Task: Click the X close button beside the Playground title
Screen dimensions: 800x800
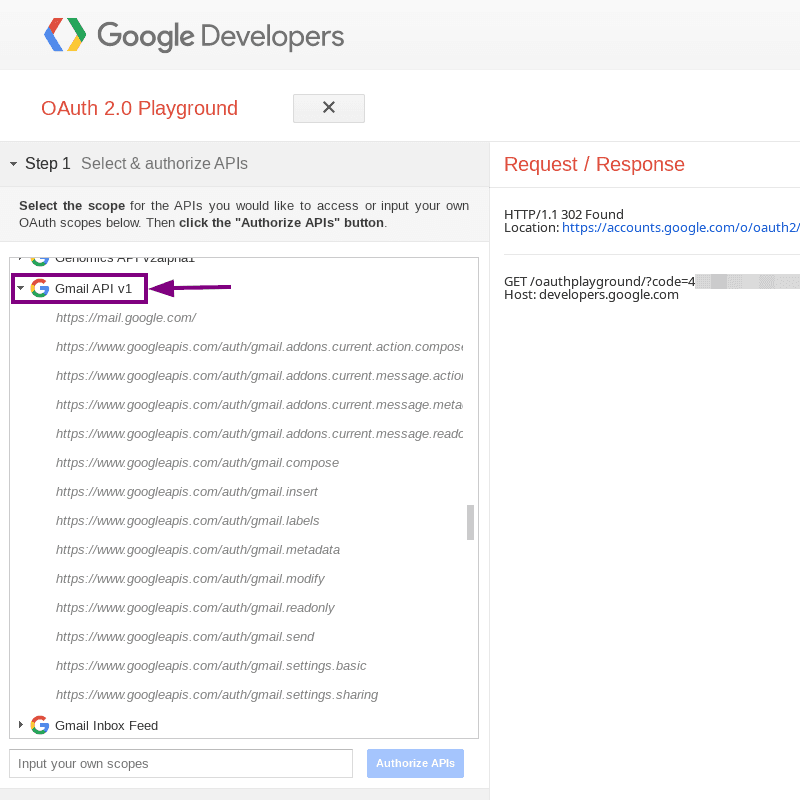Action: (328, 108)
